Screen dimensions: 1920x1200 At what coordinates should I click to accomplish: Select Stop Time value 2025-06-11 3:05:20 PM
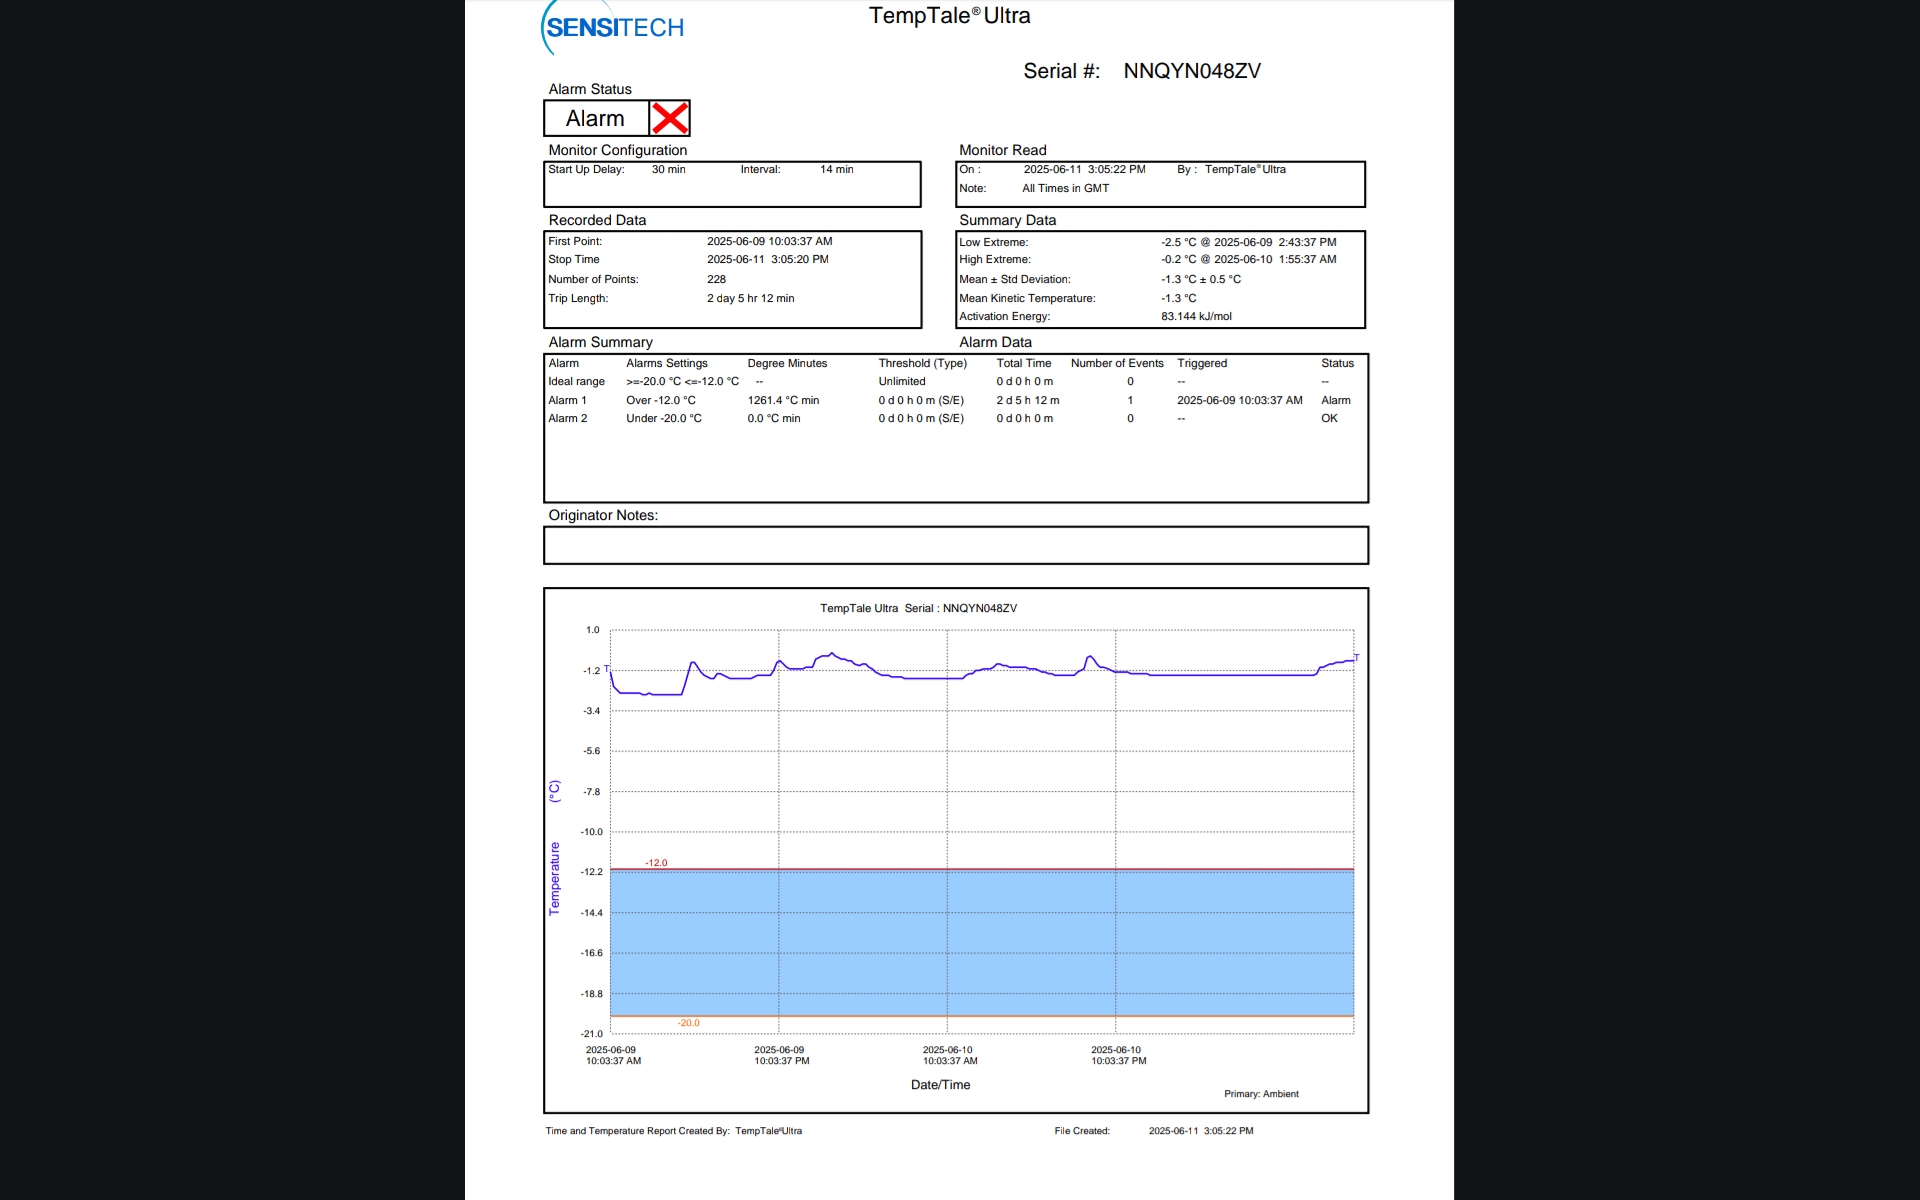(x=767, y=260)
